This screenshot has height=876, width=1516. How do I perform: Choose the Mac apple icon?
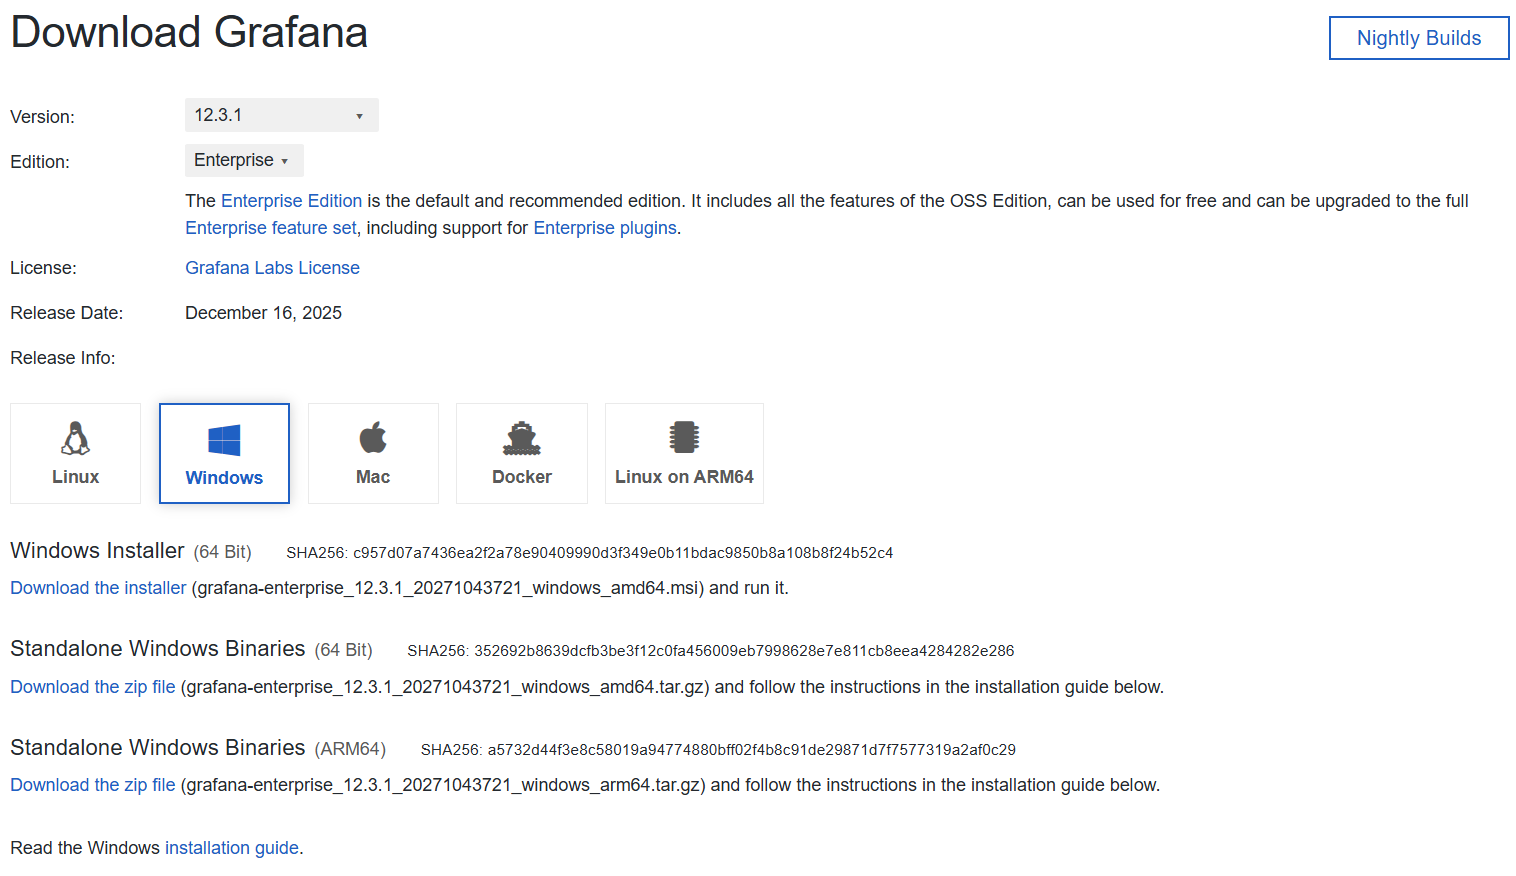(x=373, y=437)
